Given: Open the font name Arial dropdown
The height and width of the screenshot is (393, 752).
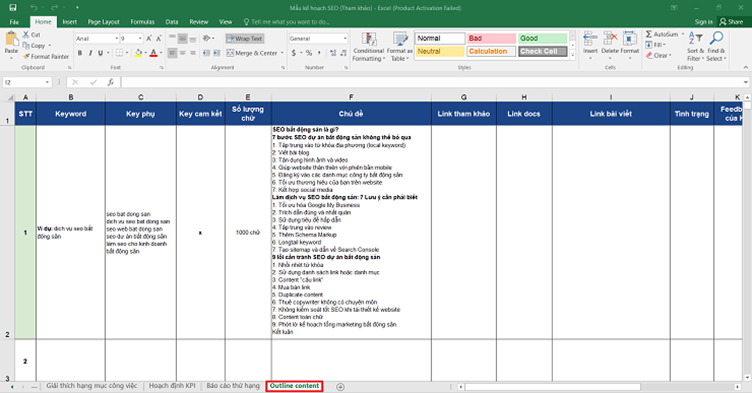Looking at the screenshot, I should coord(117,38).
